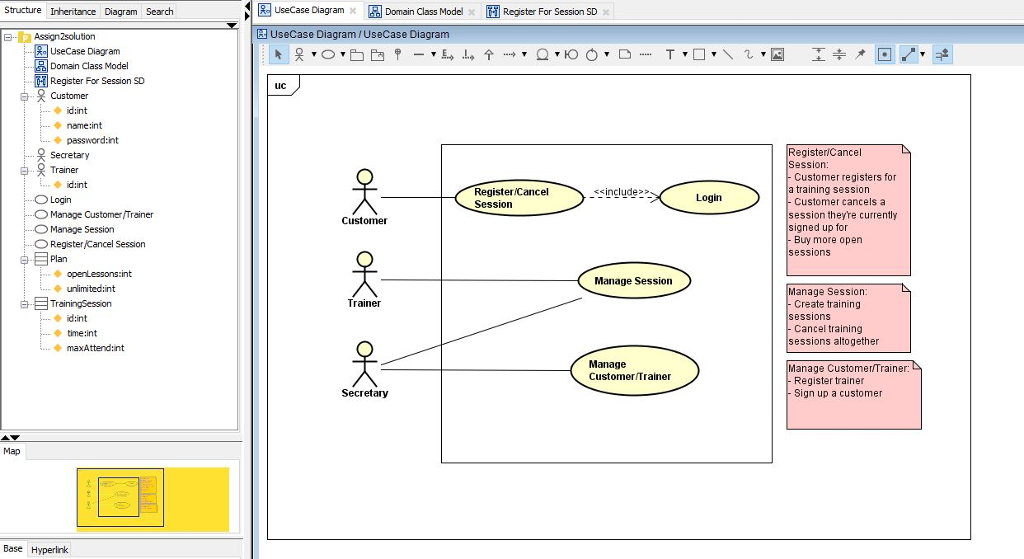
Task: Close the UseCase Diagram tab
Action: pyautogui.click(x=353, y=11)
